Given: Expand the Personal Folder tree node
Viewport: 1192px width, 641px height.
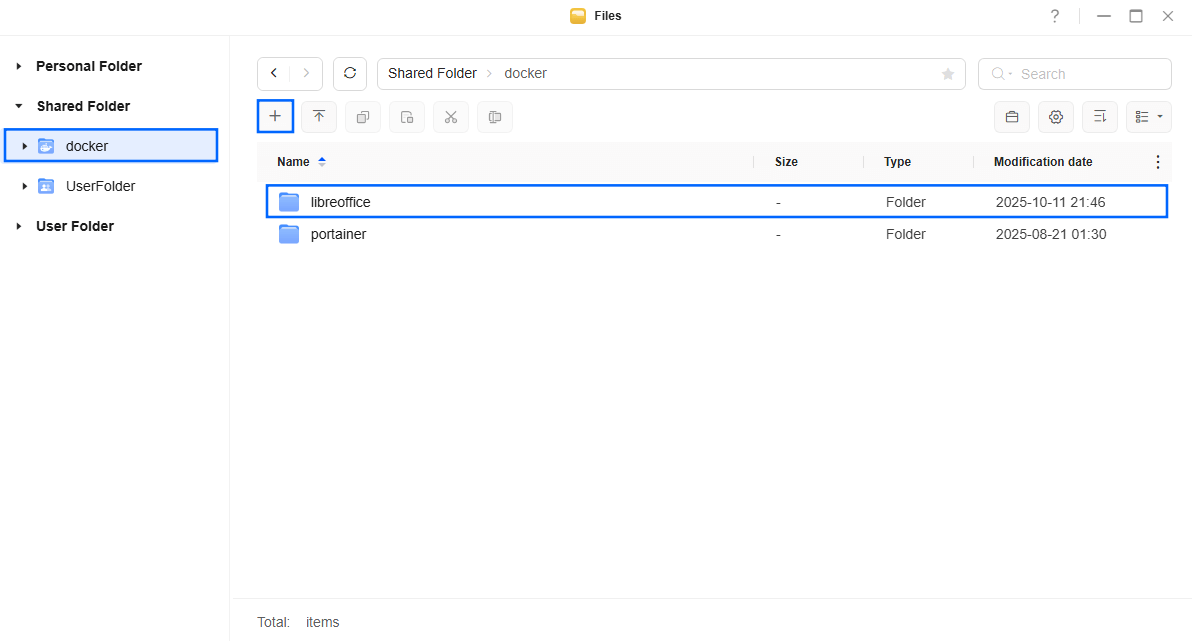Looking at the screenshot, I should (x=19, y=66).
